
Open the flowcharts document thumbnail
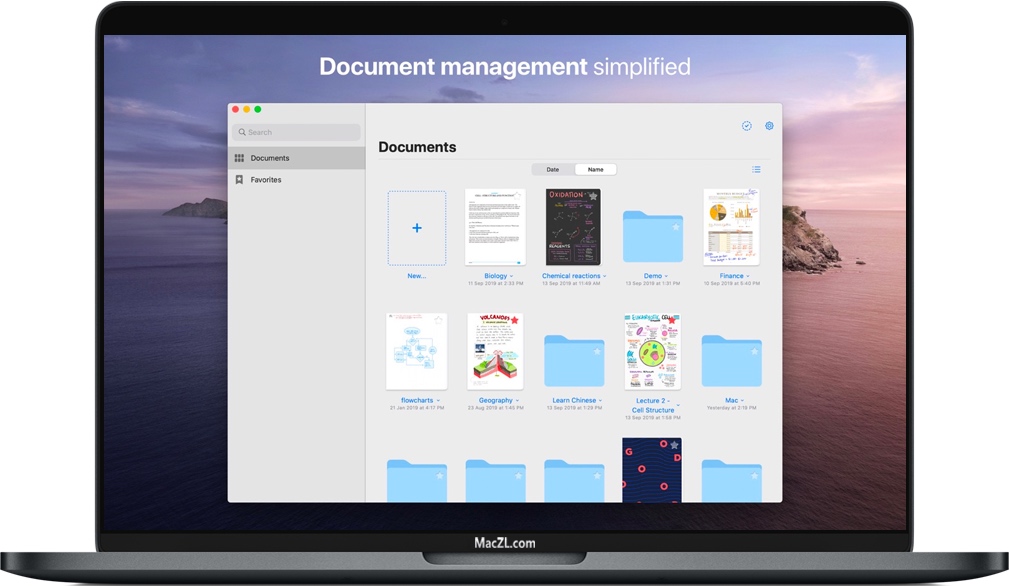417,351
